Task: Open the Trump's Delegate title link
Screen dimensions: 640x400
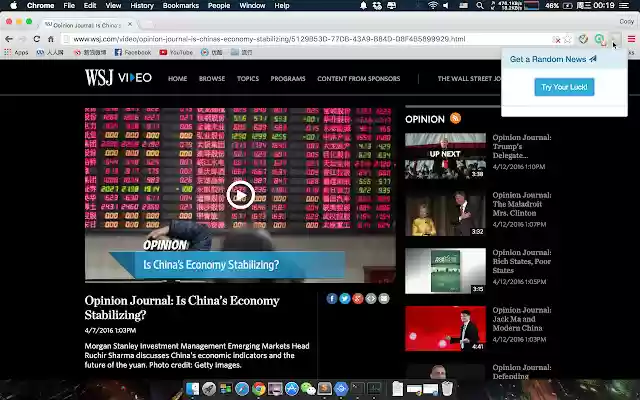Action: pyautogui.click(x=522, y=146)
